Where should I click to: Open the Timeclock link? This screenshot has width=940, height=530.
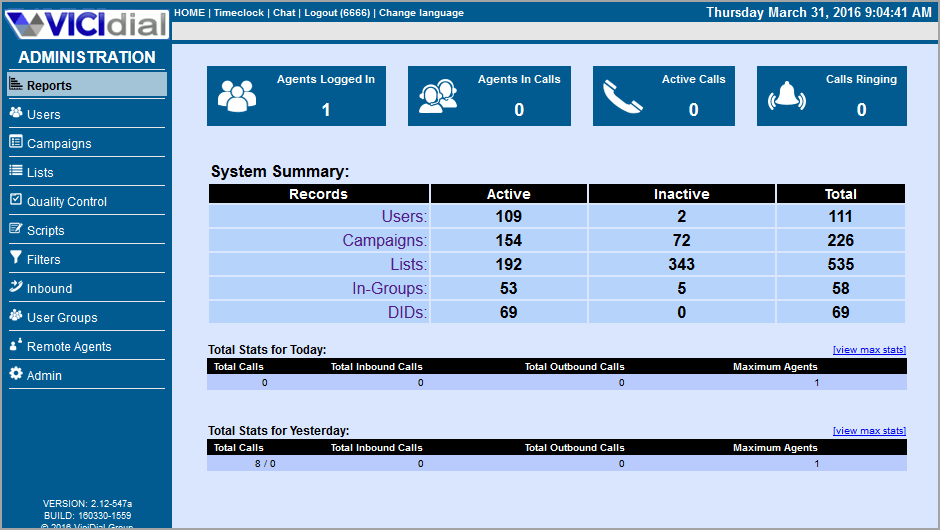(x=240, y=13)
